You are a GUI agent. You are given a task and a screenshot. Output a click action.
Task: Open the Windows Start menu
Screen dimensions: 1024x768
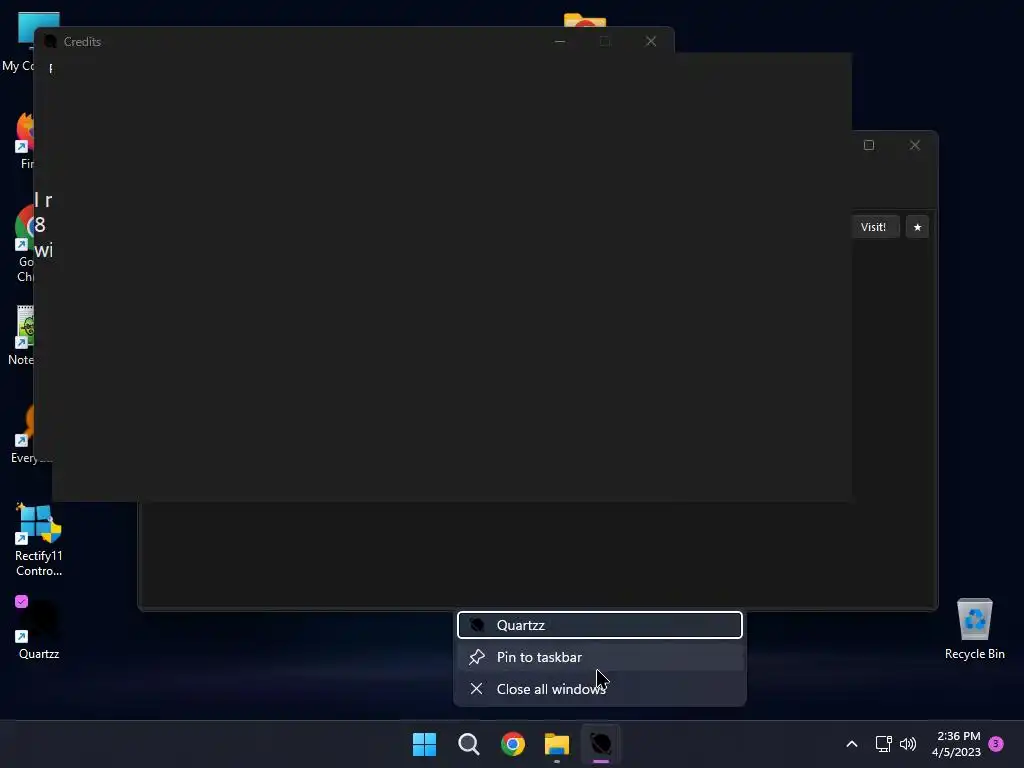coord(424,744)
